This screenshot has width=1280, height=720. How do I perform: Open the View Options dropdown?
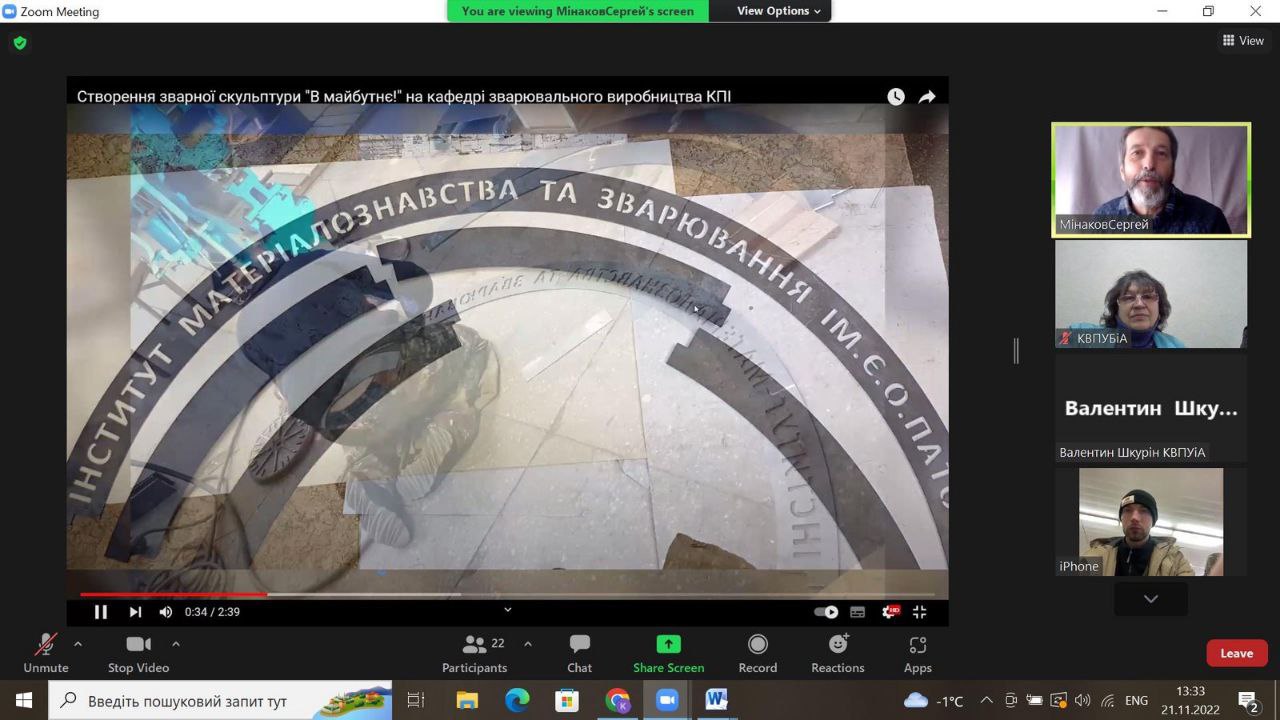click(x=779, y=11)
